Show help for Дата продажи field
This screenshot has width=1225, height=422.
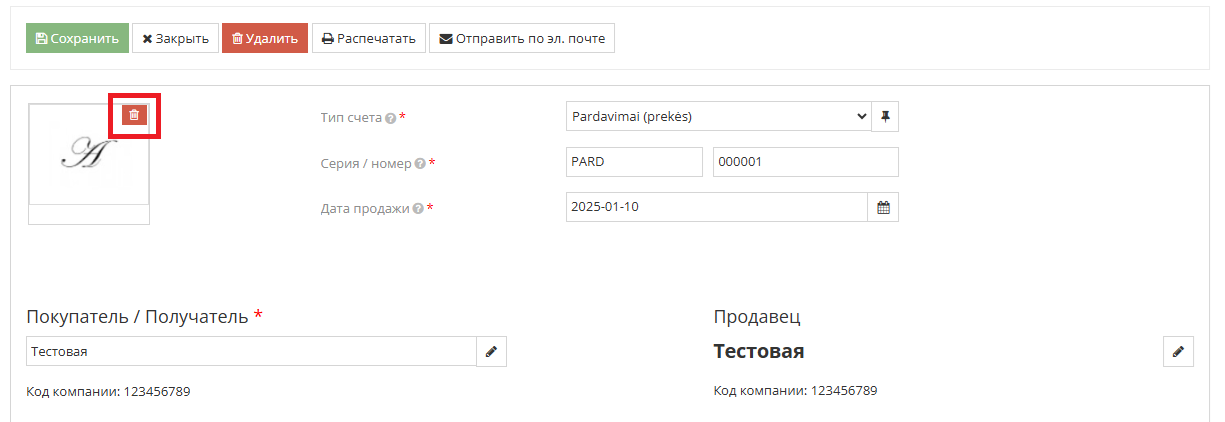click(418, 209)
